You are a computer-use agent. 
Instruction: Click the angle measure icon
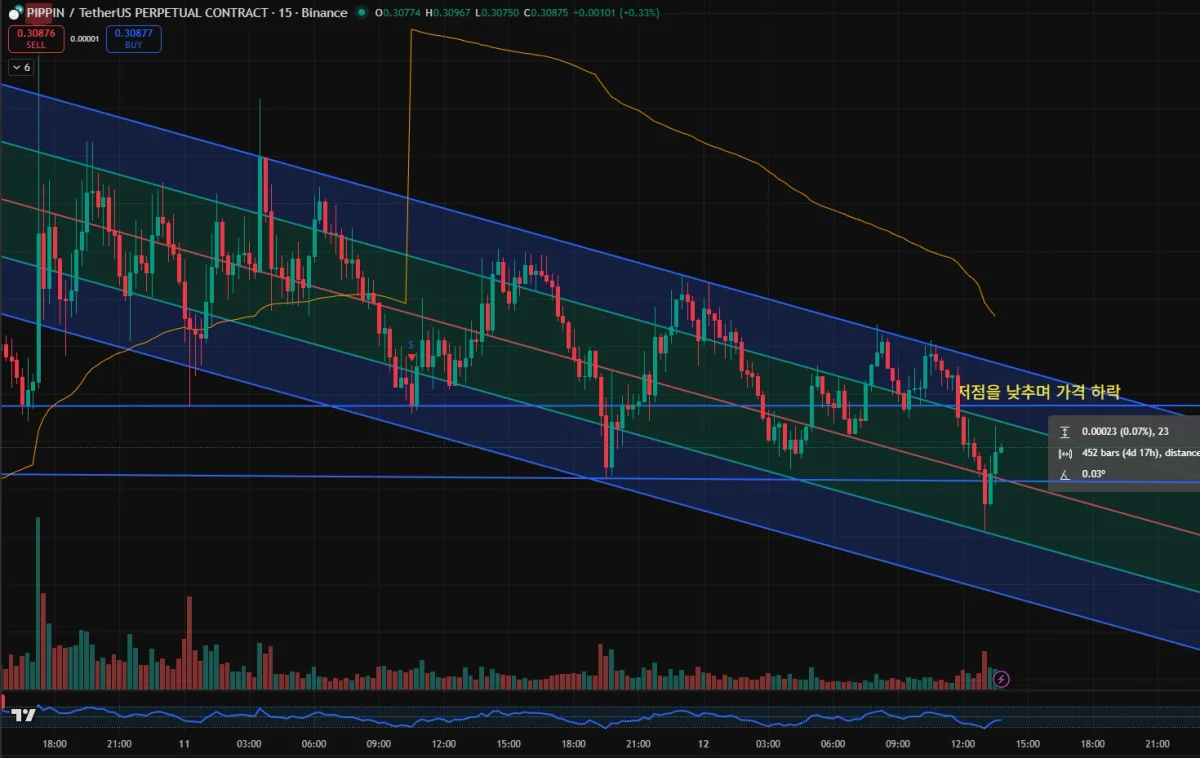(x=1065, y=474)
